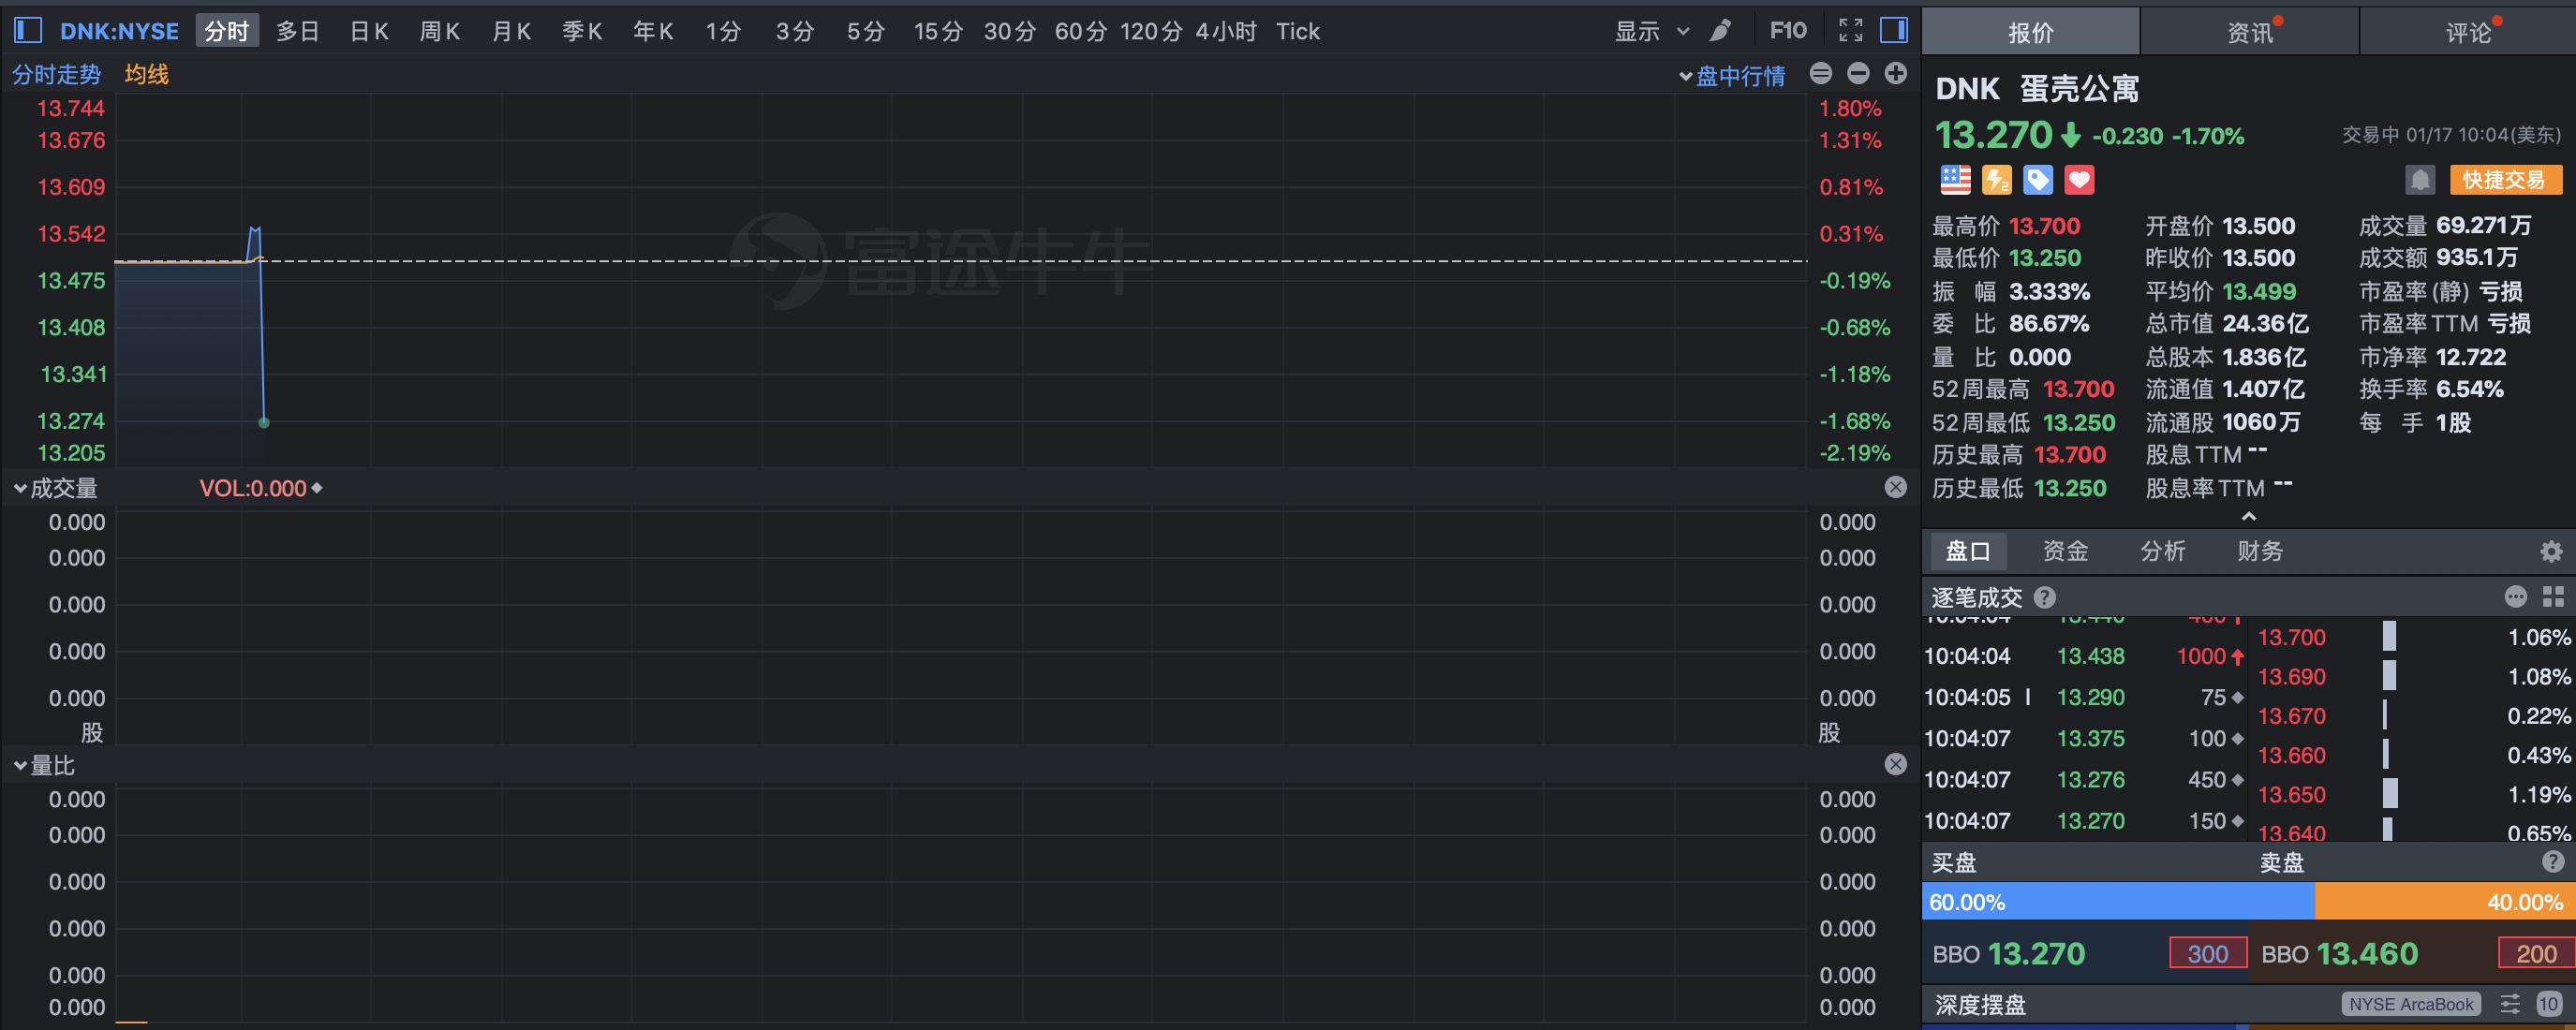The image size is (2576, 1030).
Task: Toggle the right quote panel icon
Action: 1894,30
